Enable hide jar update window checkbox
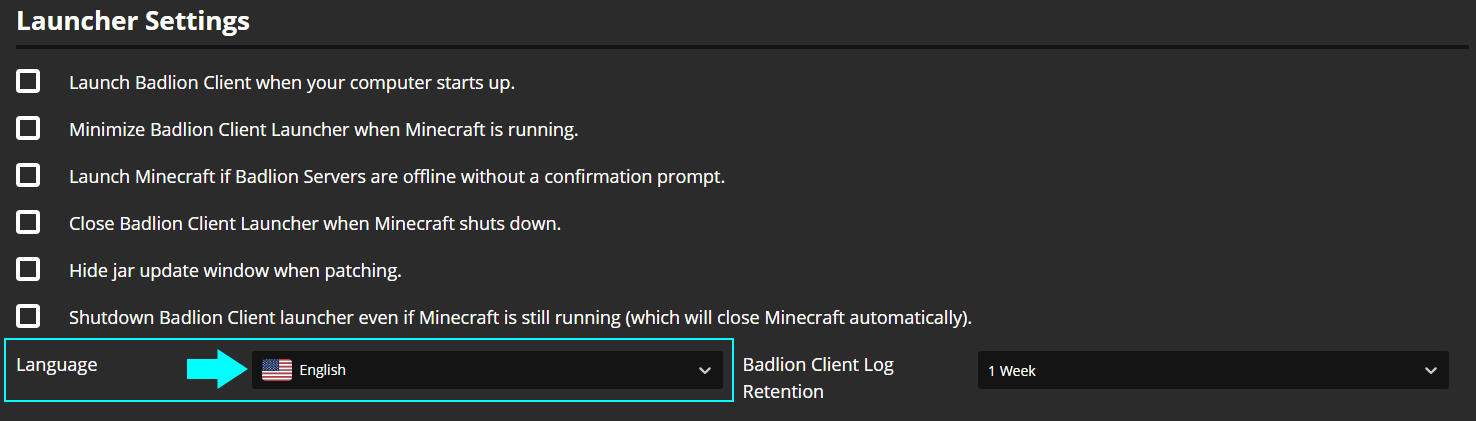Screen dimensions: 1476x421 click(28, 269)
